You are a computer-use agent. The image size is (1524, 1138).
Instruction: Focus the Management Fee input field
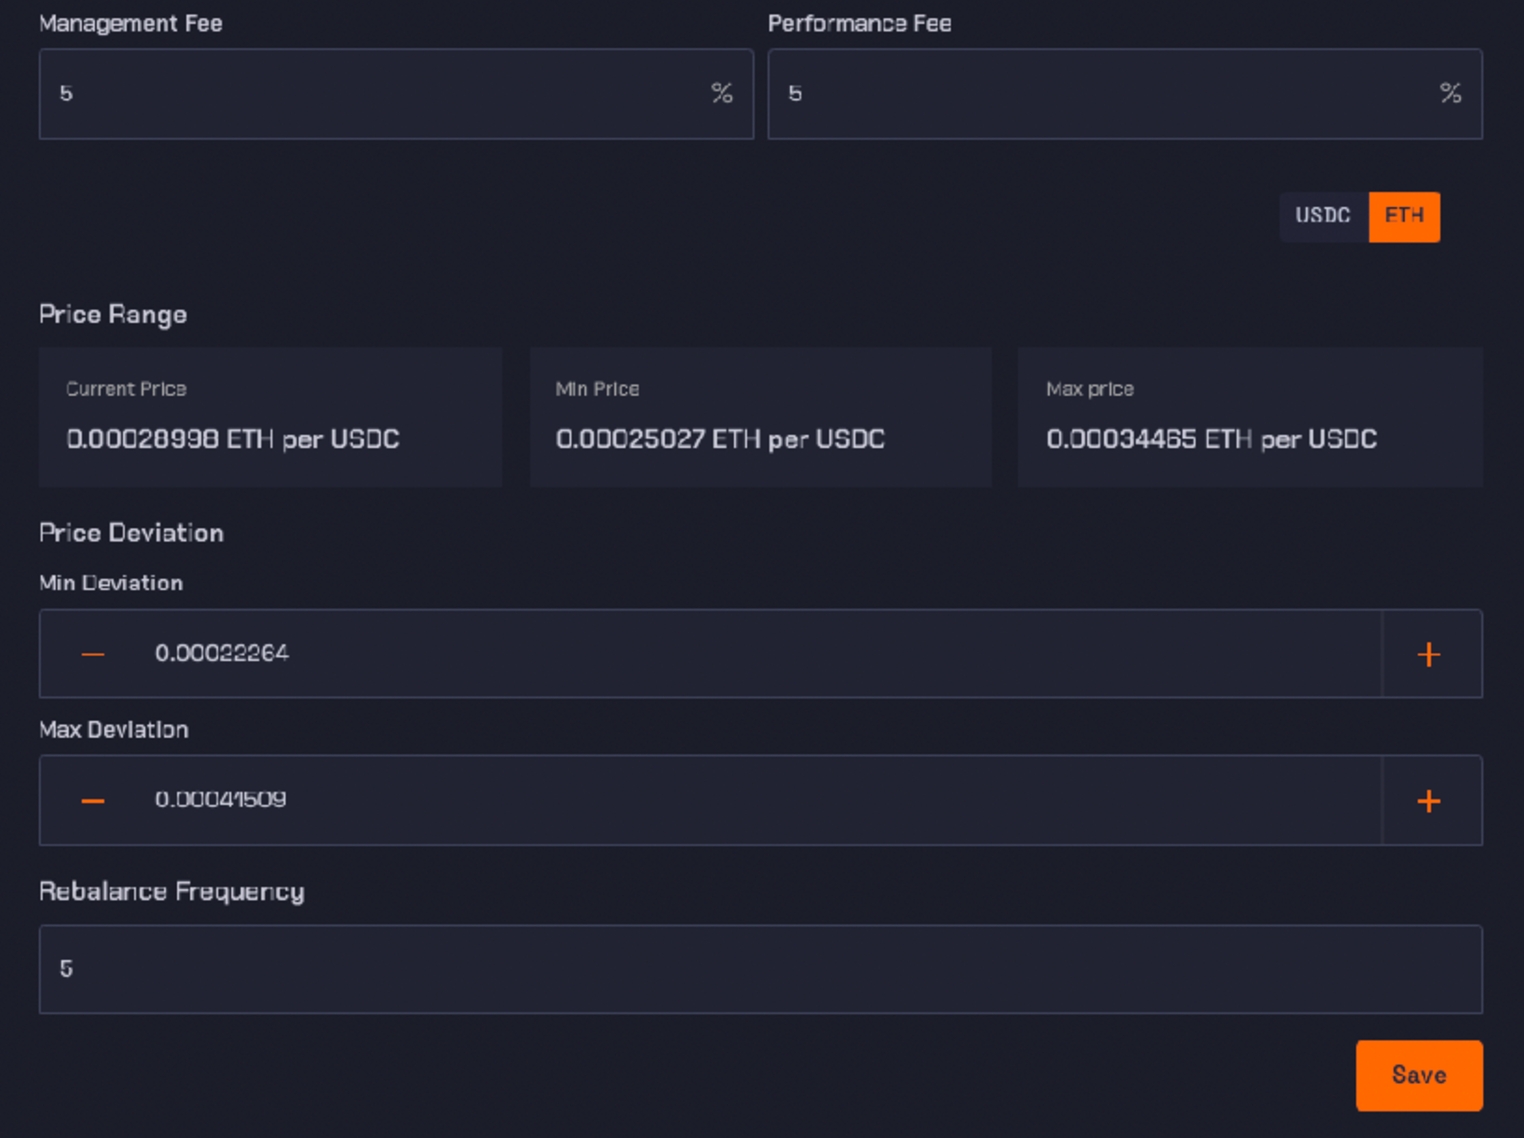(380, 94)
